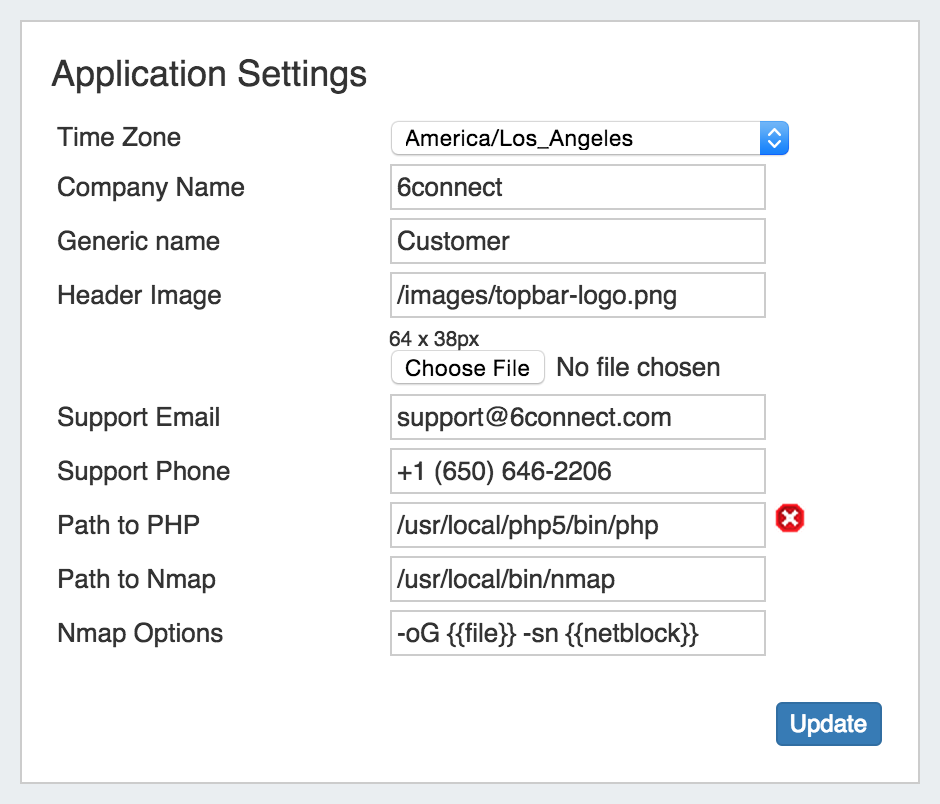The width and height of the screenshot is (940, 804).
Task: Focus the Support Phone number field
Action: (577, 471)
